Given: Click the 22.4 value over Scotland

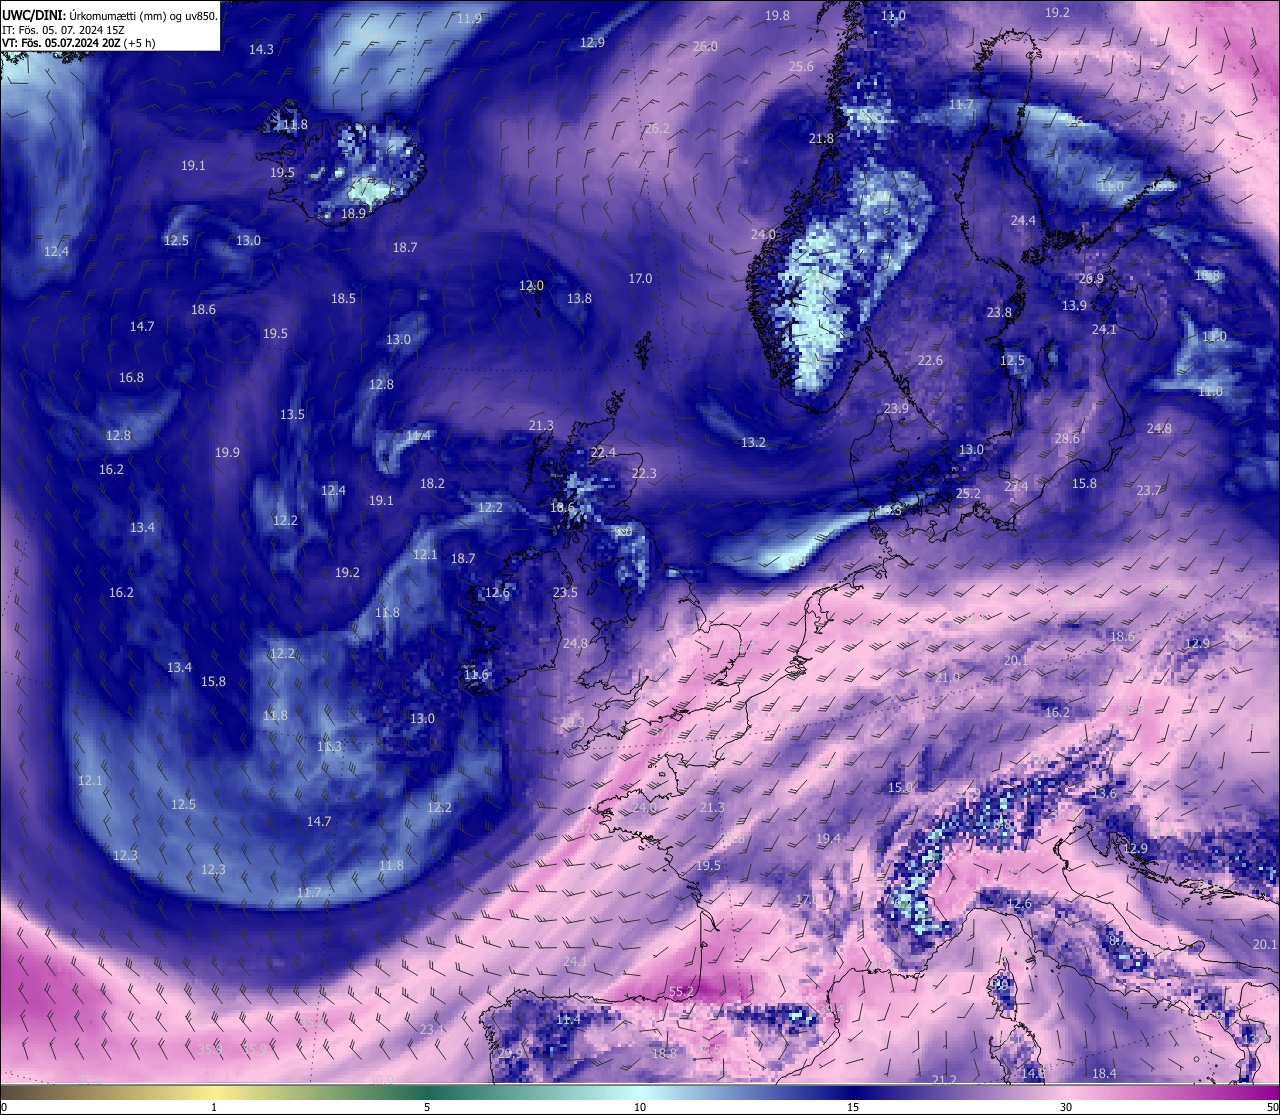Looking at the screenshot, I should (603, 452).
